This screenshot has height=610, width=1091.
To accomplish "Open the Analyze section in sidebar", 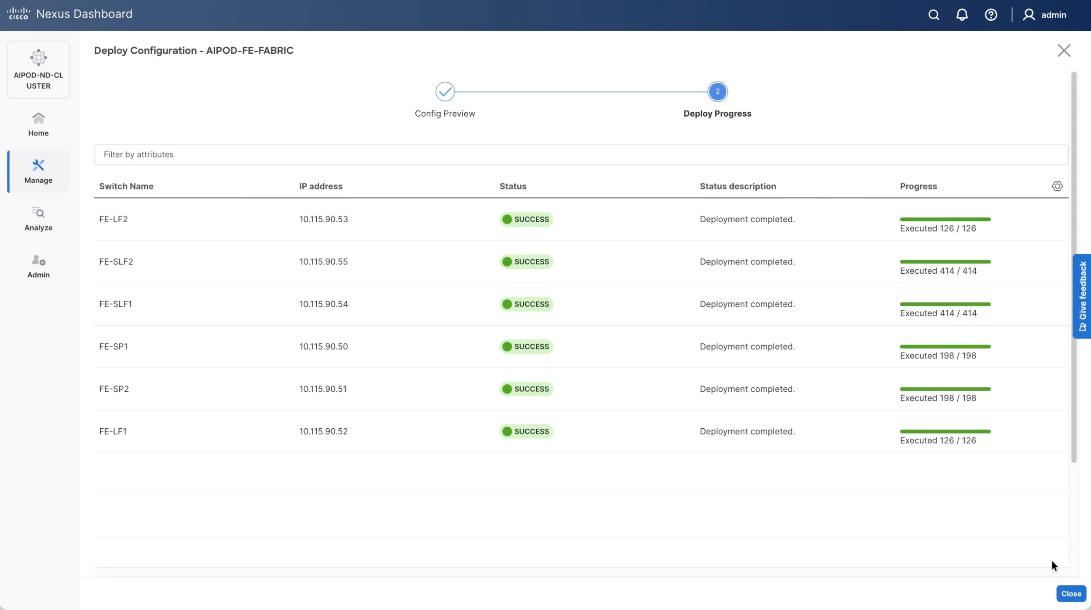I will [38, 218].
